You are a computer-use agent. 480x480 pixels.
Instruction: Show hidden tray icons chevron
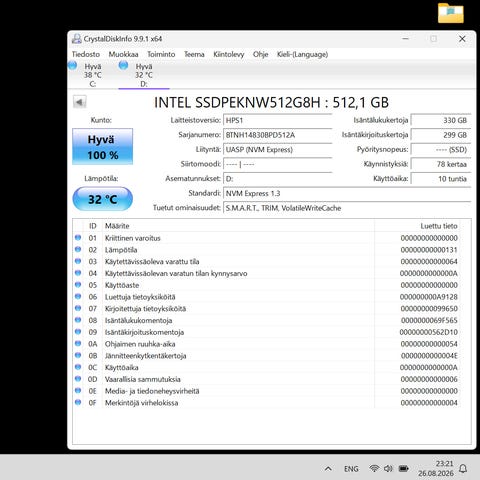[328, 469]
